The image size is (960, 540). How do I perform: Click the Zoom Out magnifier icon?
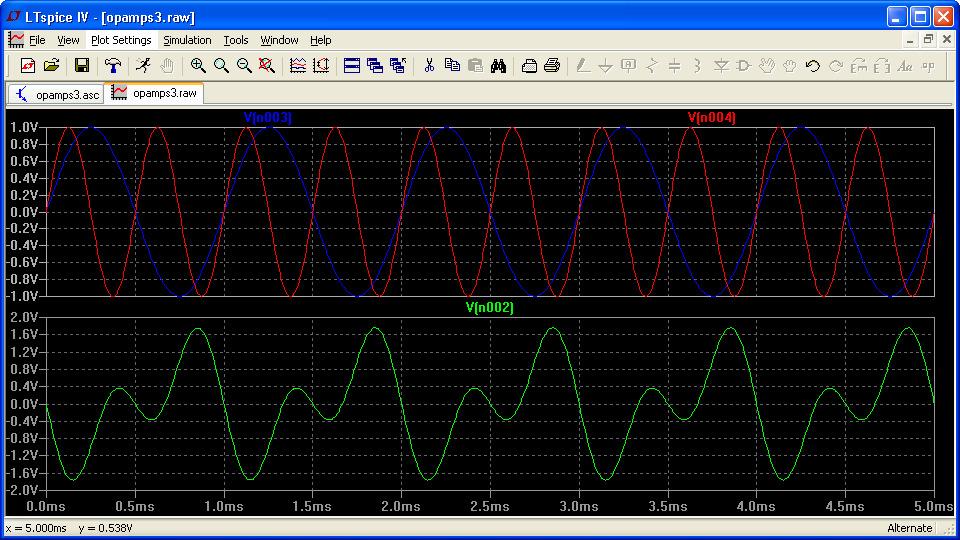[244, 66]
